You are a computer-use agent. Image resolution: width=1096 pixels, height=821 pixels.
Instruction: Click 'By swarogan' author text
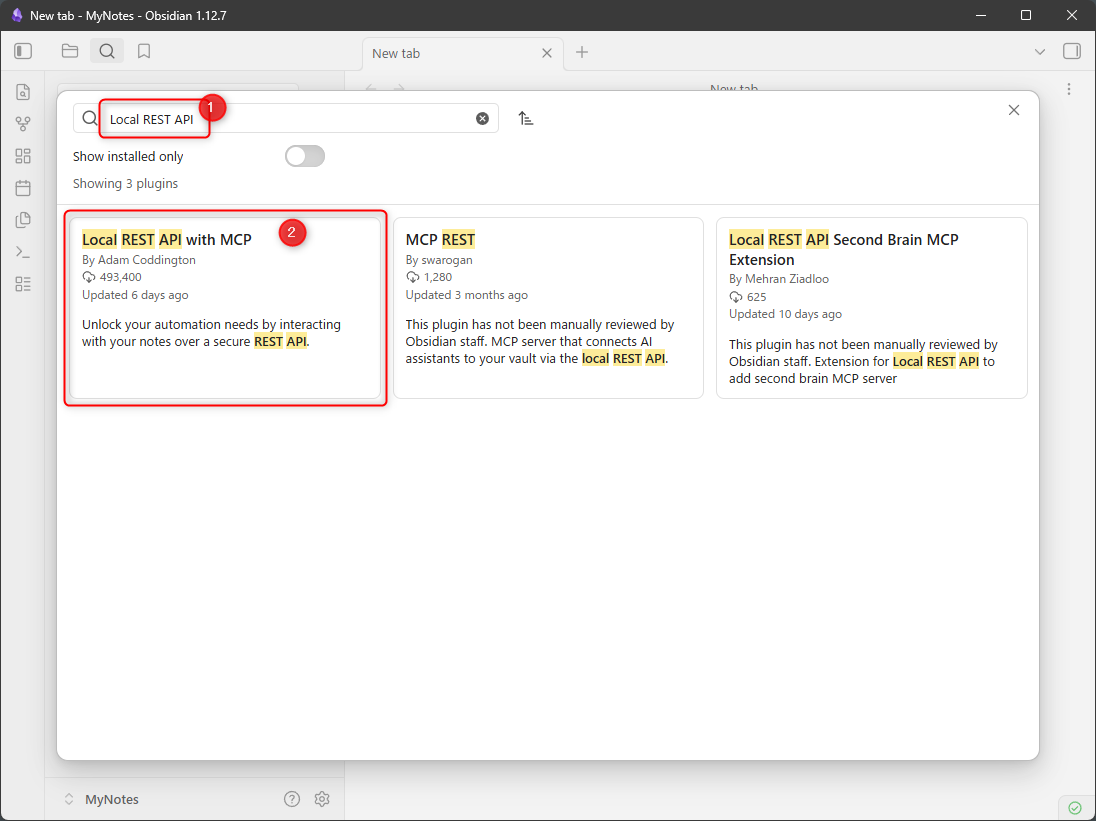click(439, 260)
